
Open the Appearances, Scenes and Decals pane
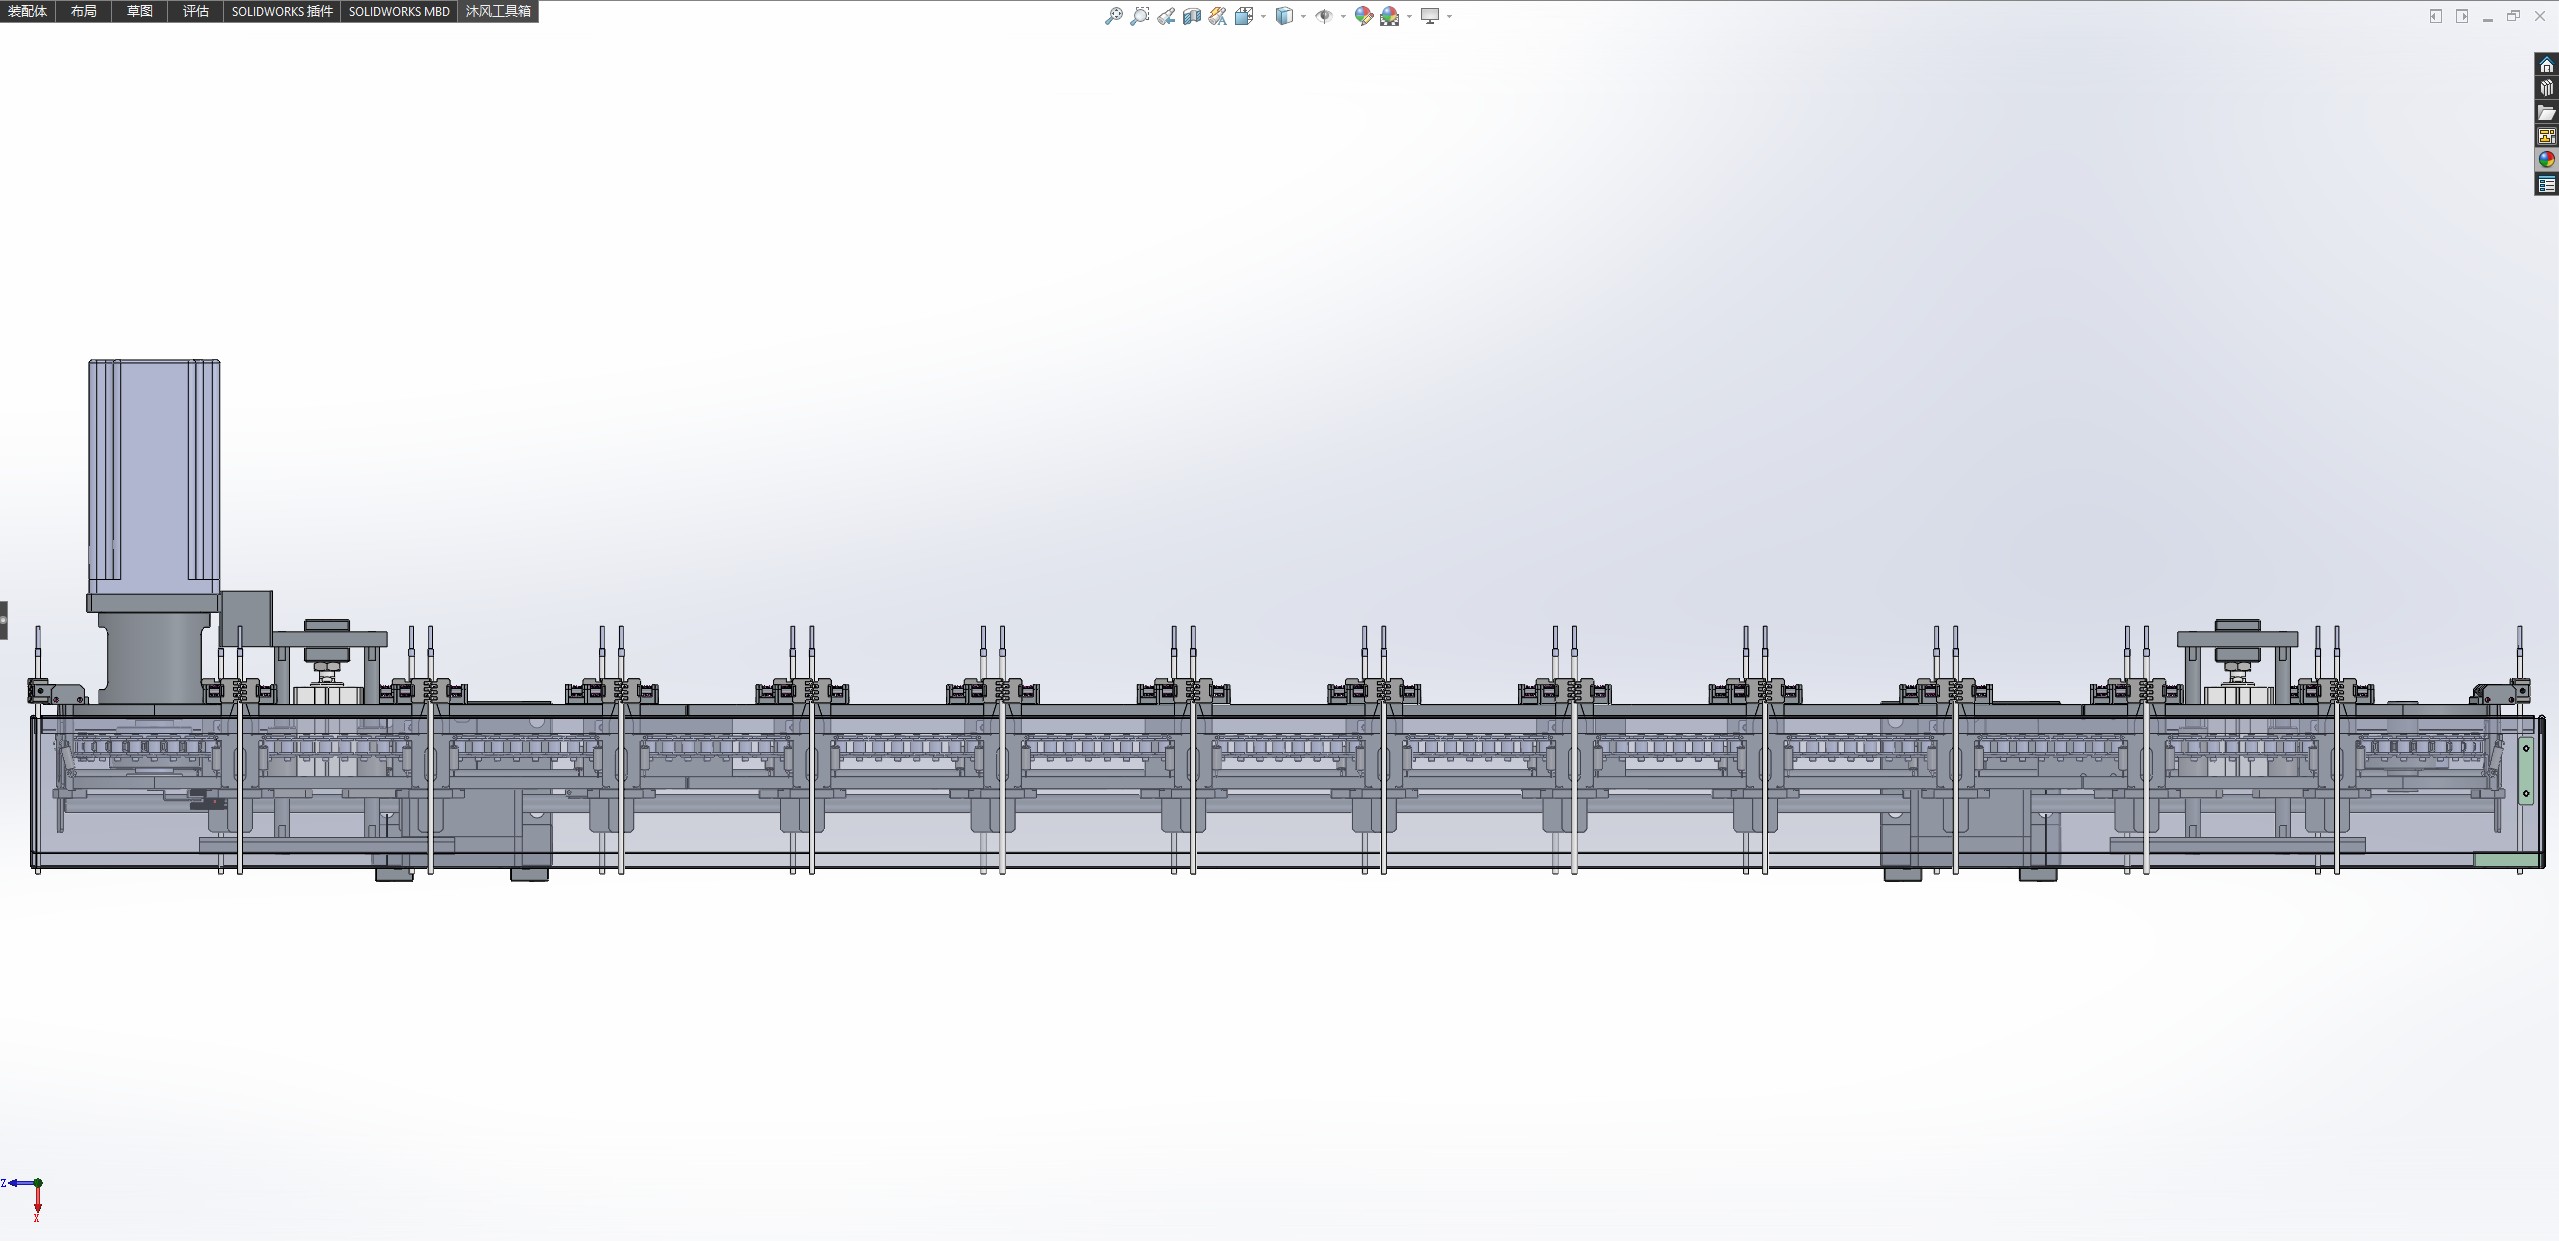[x=2546, y=160]
